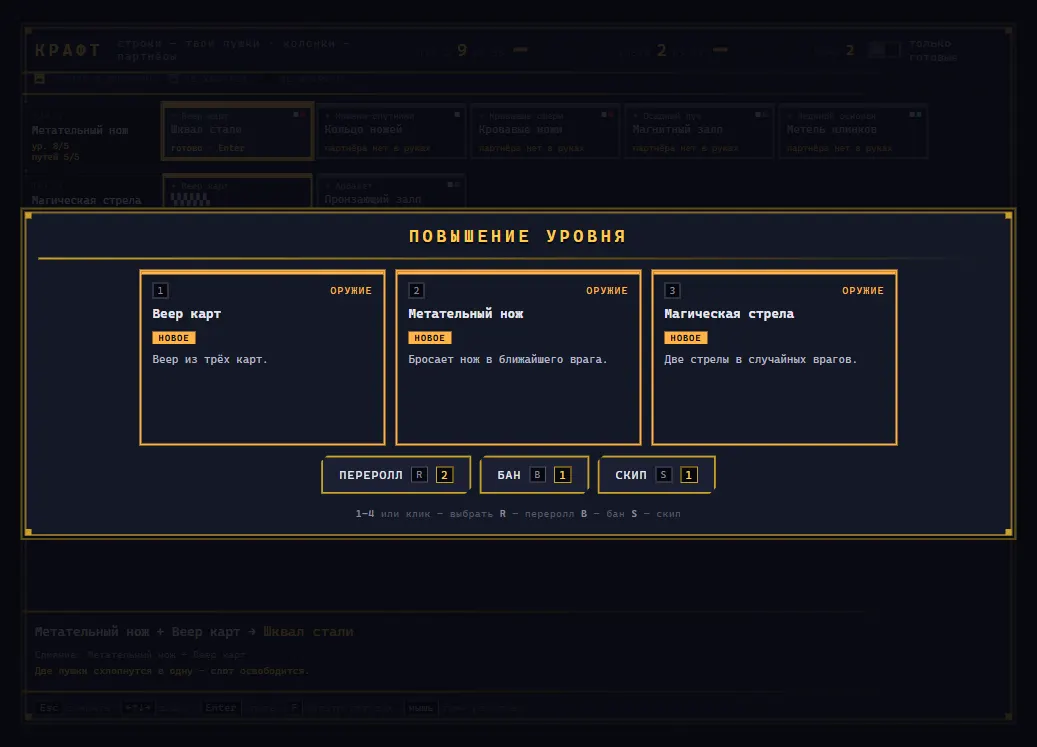Click the КРАФТ title in background panel
The height and width of the screenshot is (747, 1037).
tap(68, 50)
